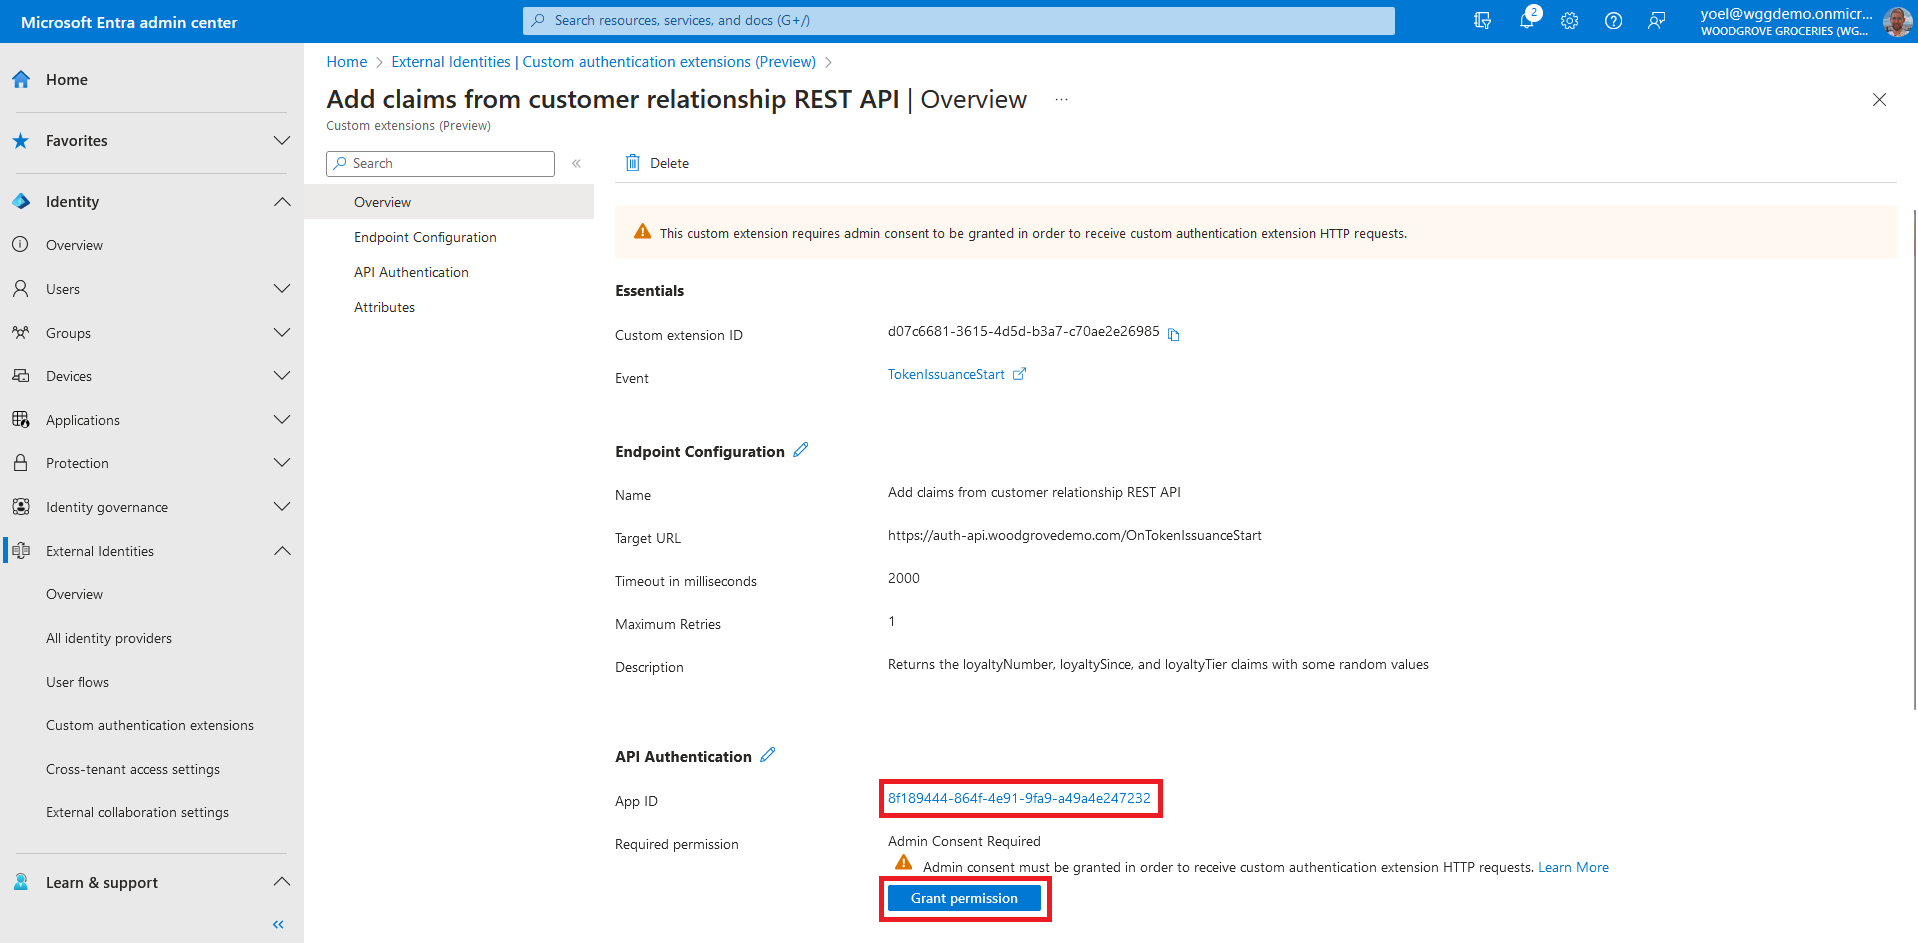Expand the Users section in sidebar
This screenshot has width=1918, height=943.
point(282,289)
